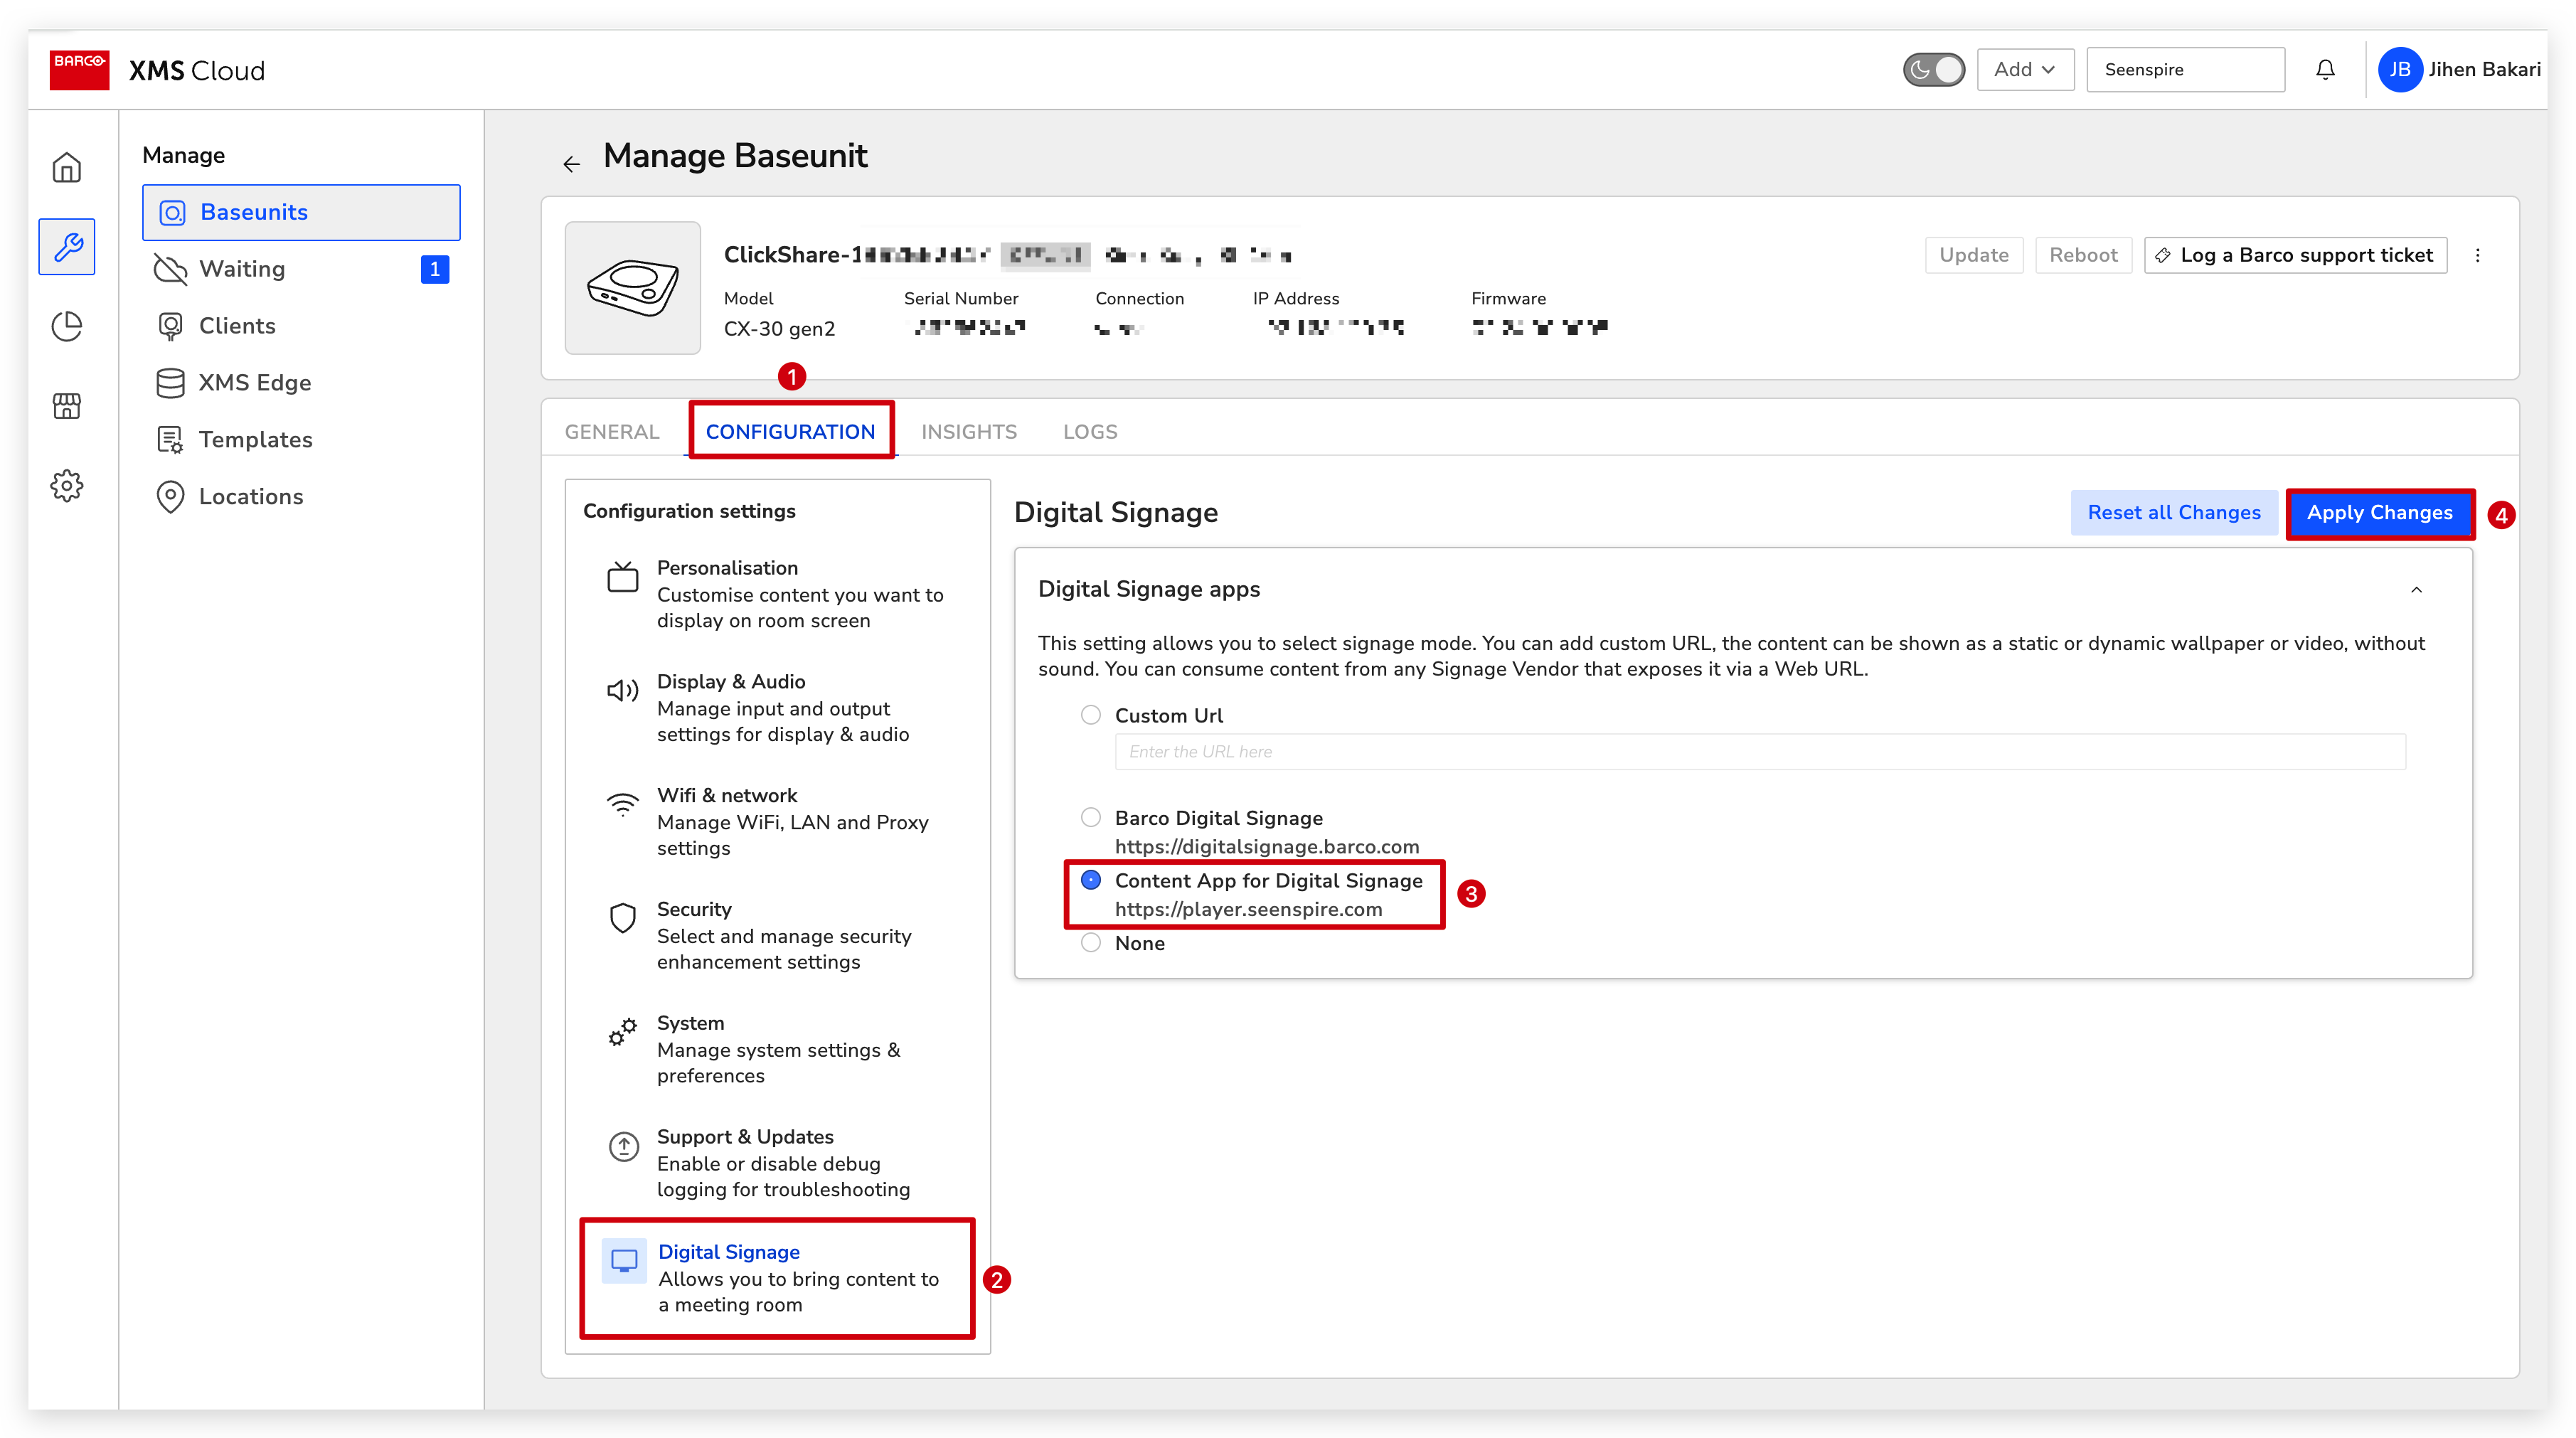Click the https://digitalsignage.barco.com text
2576x1438 pixels.
tap(1267, 847)
